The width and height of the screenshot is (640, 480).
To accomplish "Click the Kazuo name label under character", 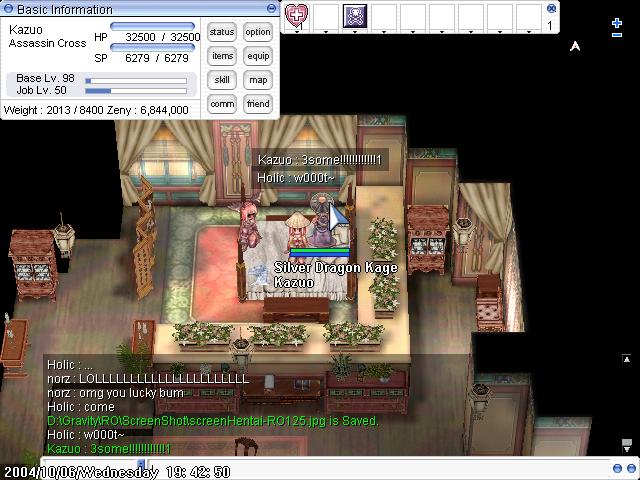I will (x=294, y=282).
